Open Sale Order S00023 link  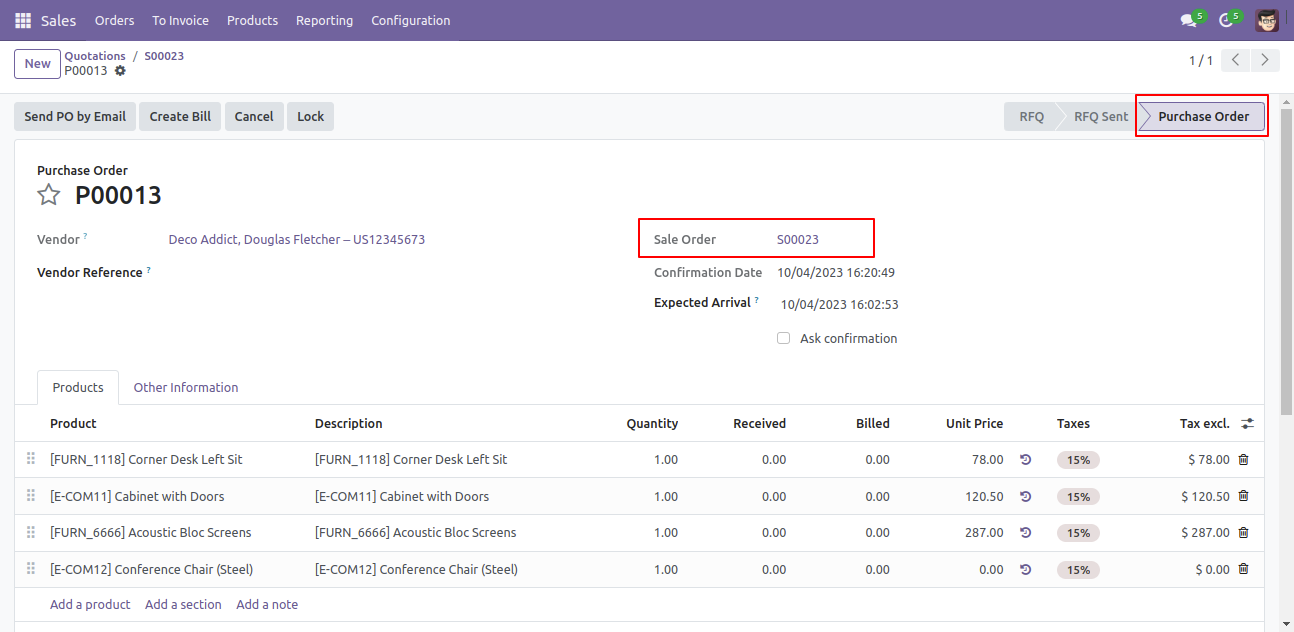[798, 240]
